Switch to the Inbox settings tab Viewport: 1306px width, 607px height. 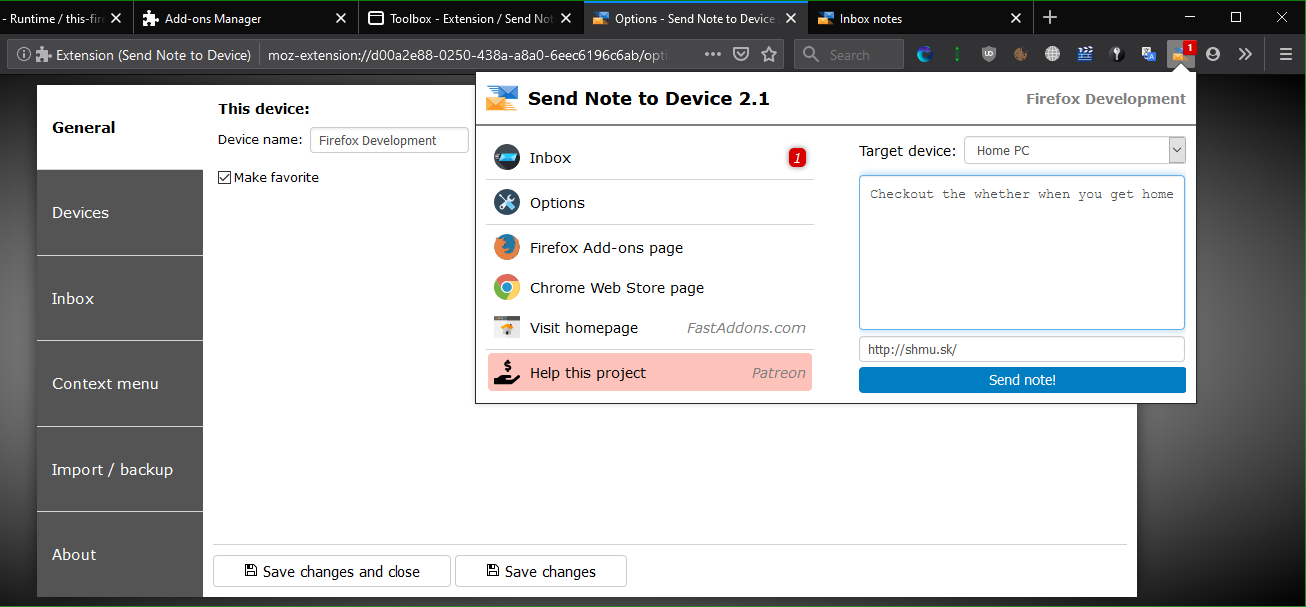pyautogui.click(x=120, y=298)
